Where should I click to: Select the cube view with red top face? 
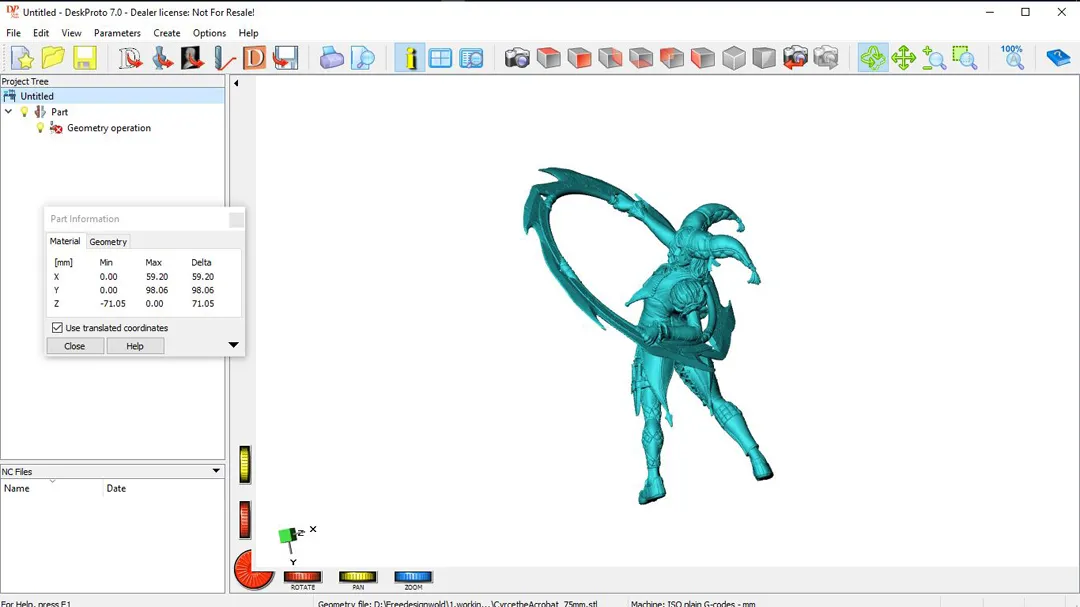(x=548, y=59)
